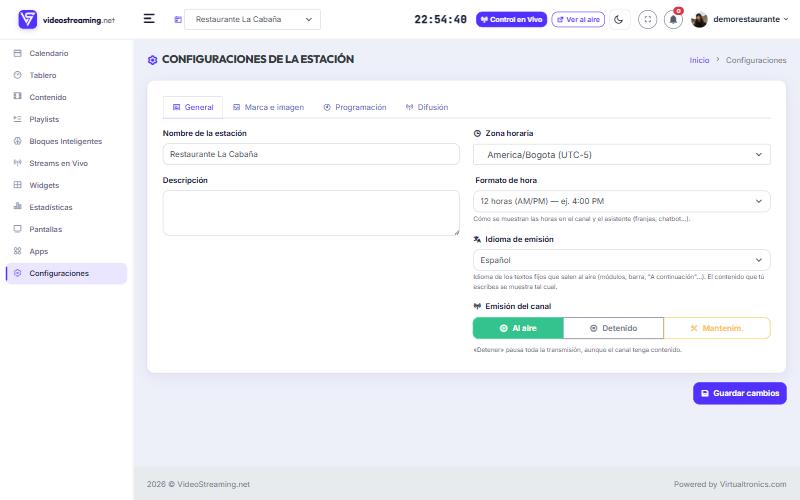Open the Formato de hora dropdown
The width and height of the screenshot is (800, 500).
[x=621, y=201]
